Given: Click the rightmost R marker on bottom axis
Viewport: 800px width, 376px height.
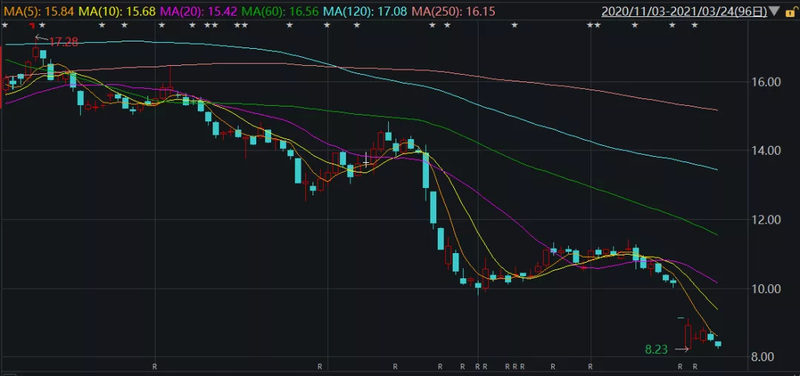Looking at the screenshot, I should (694, 366).
